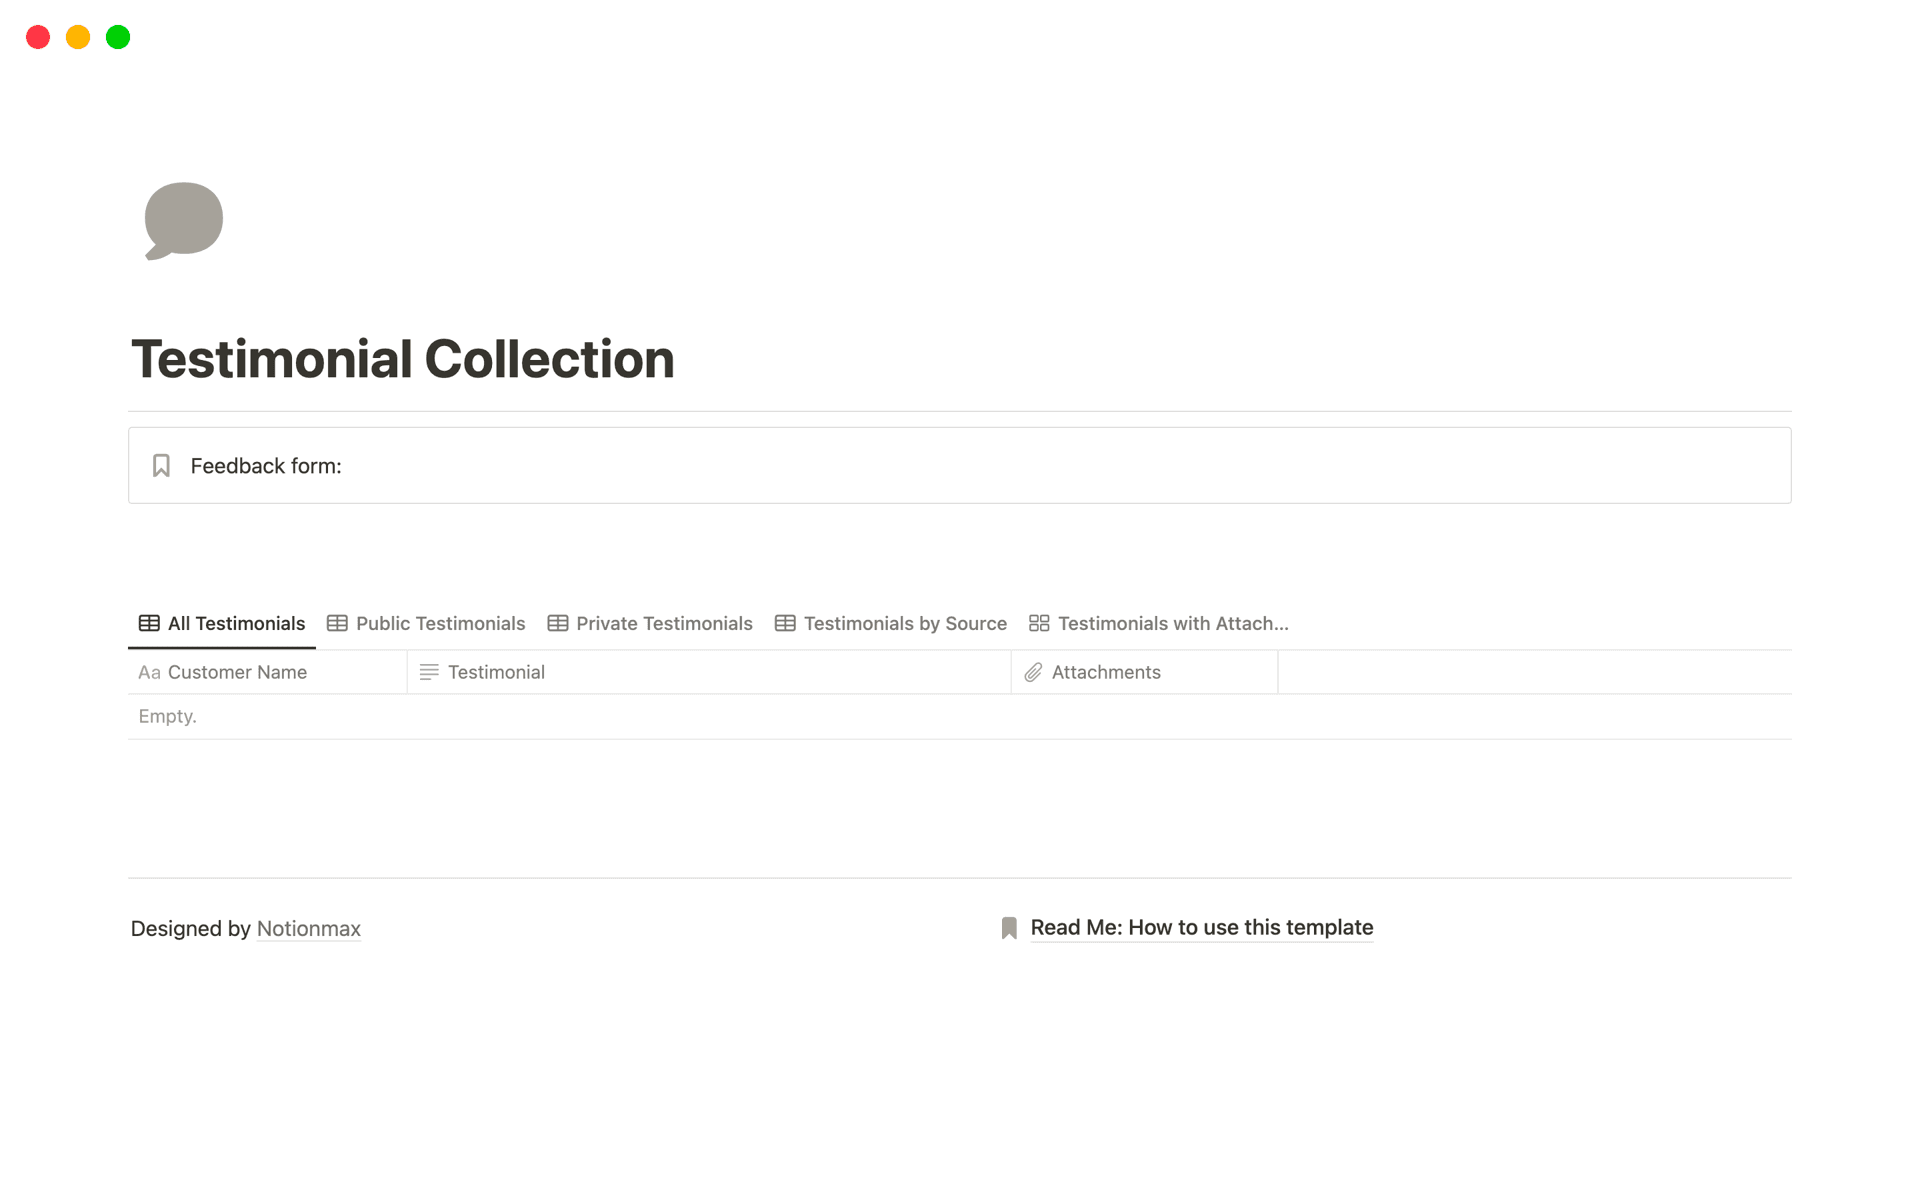This screenshot has height=1200, width=1920.
Task: Click the Aa icon in the Customer Name header
Action: 149,672
